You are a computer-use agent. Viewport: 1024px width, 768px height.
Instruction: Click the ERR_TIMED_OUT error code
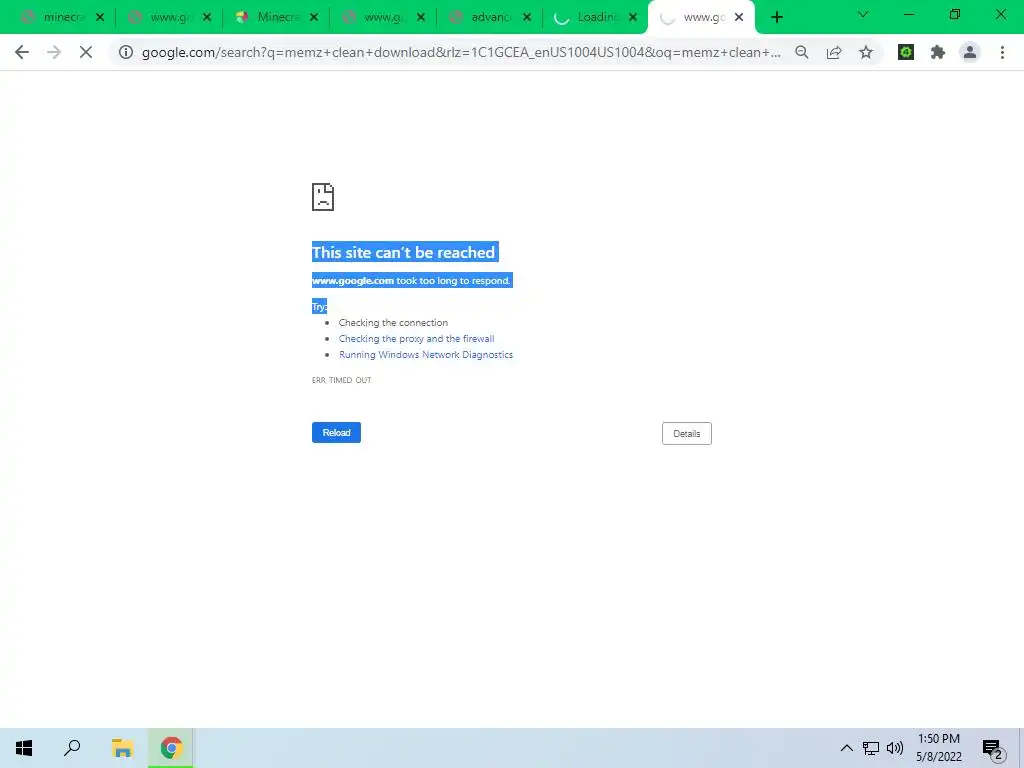[x=342, y=380]
